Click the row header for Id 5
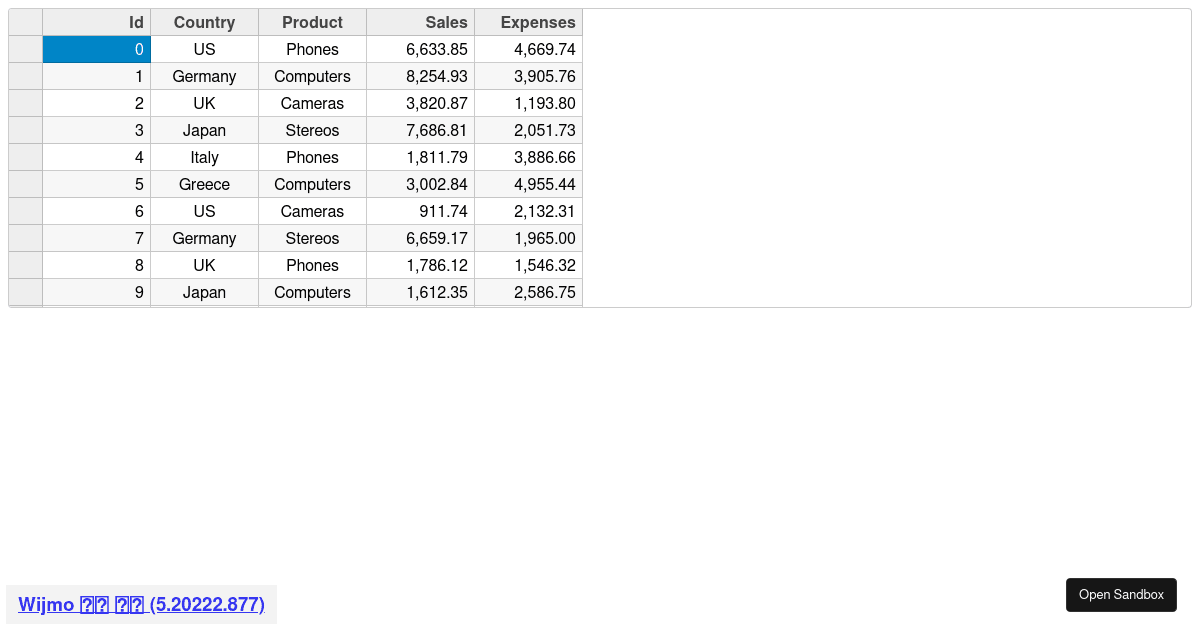The image size is (1200, 630). pos(26,184)
